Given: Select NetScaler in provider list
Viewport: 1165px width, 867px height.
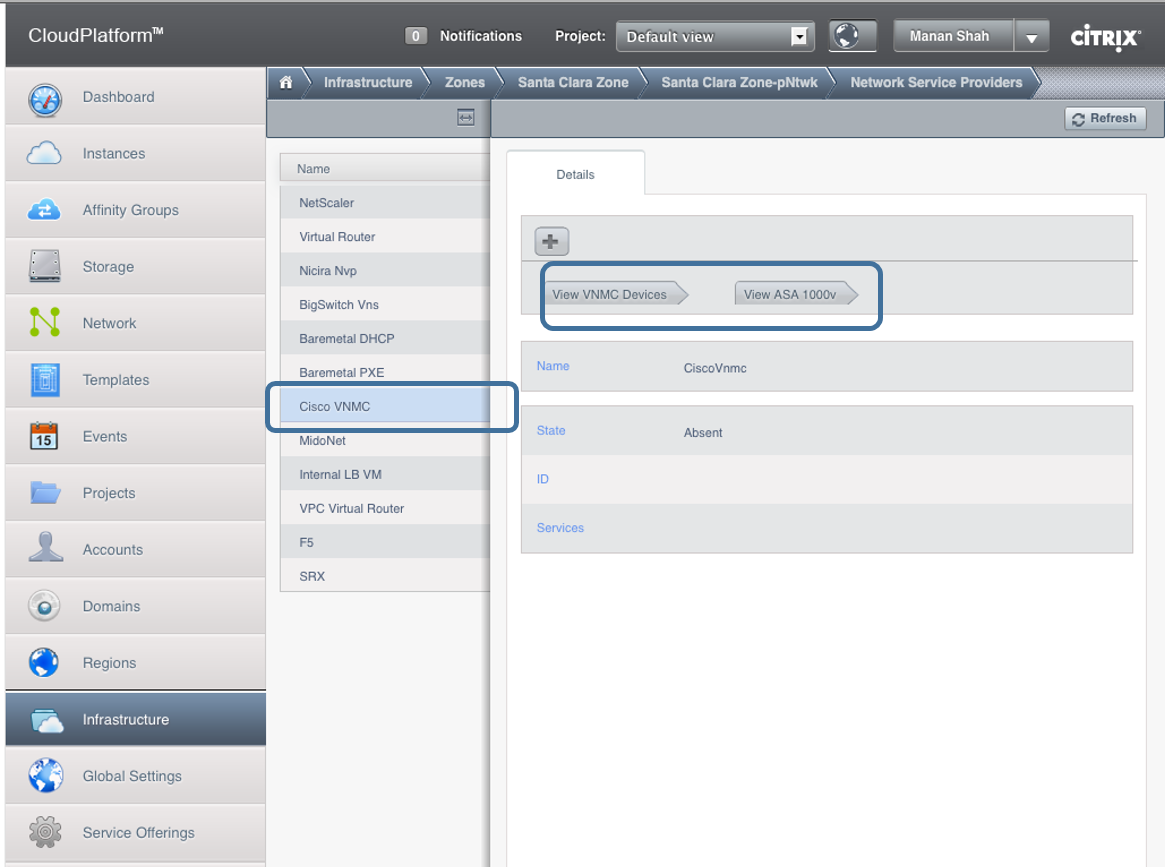Looking at the screenshot, I should (x=326, y=203).
